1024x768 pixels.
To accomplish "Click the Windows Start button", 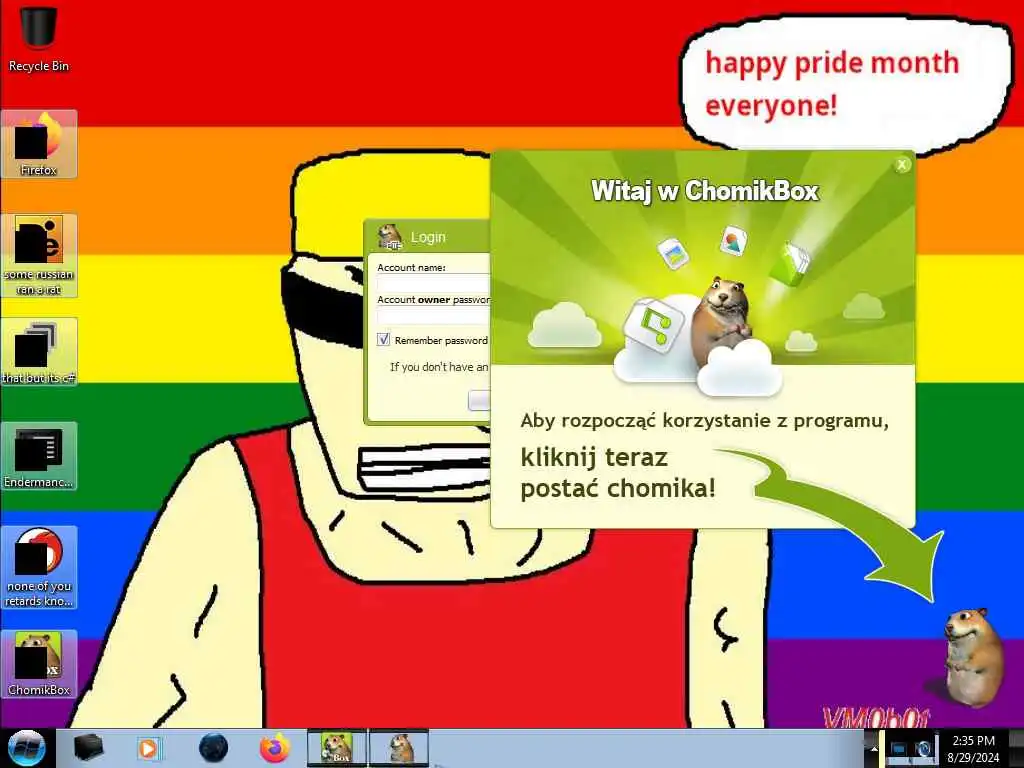I will point(26,748).
